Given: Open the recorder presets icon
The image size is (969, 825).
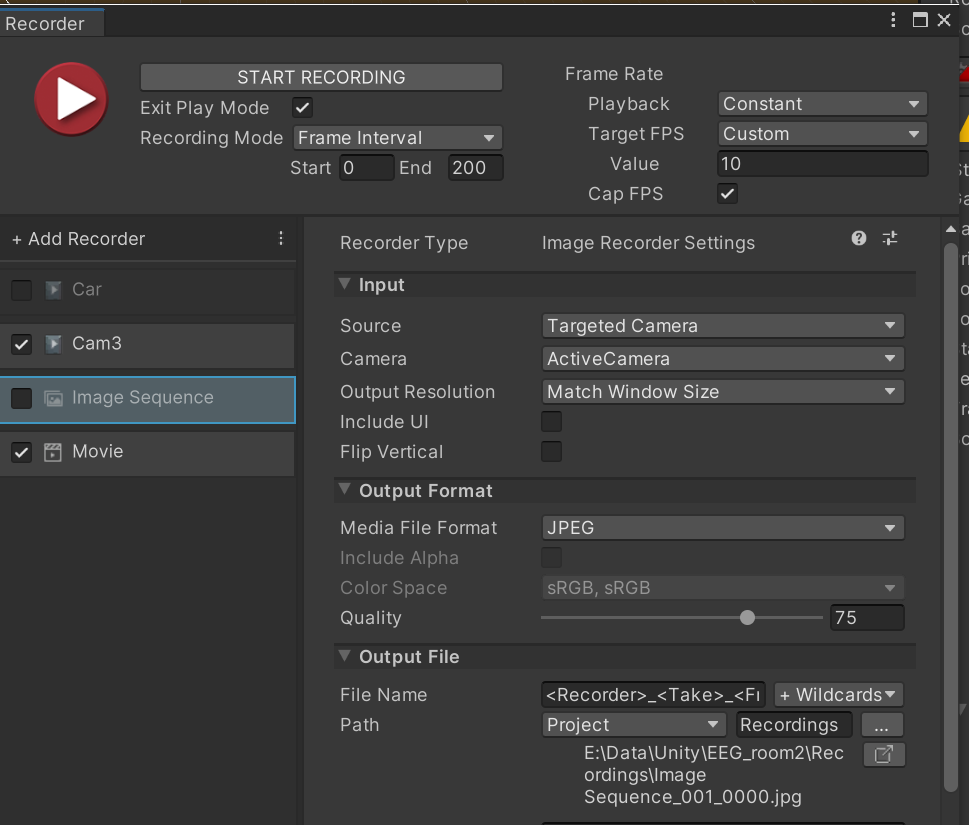Looking at the screenshot, I should tap(890, 238).
